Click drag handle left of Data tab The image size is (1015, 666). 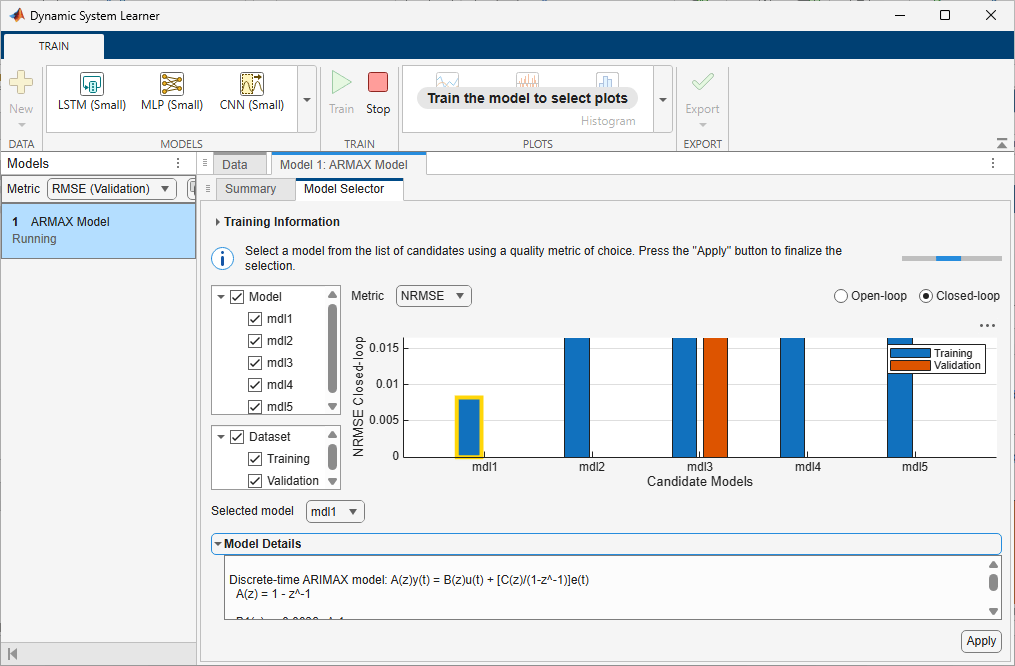click(x=205, y=163)
